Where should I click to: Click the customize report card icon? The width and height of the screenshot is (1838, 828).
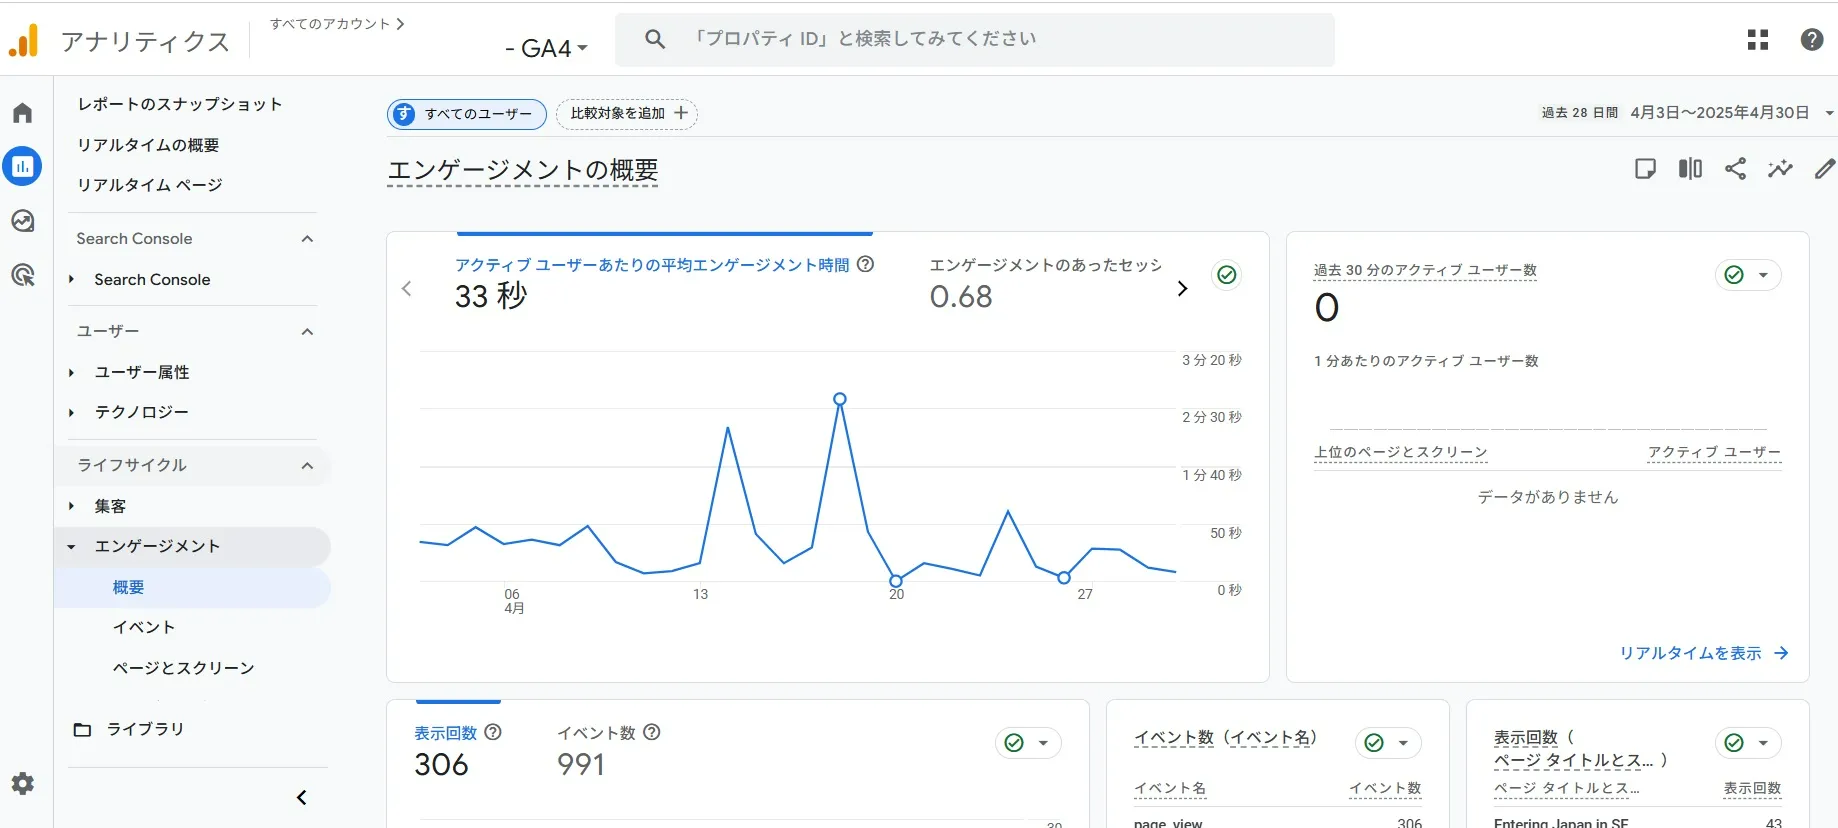1645,168
